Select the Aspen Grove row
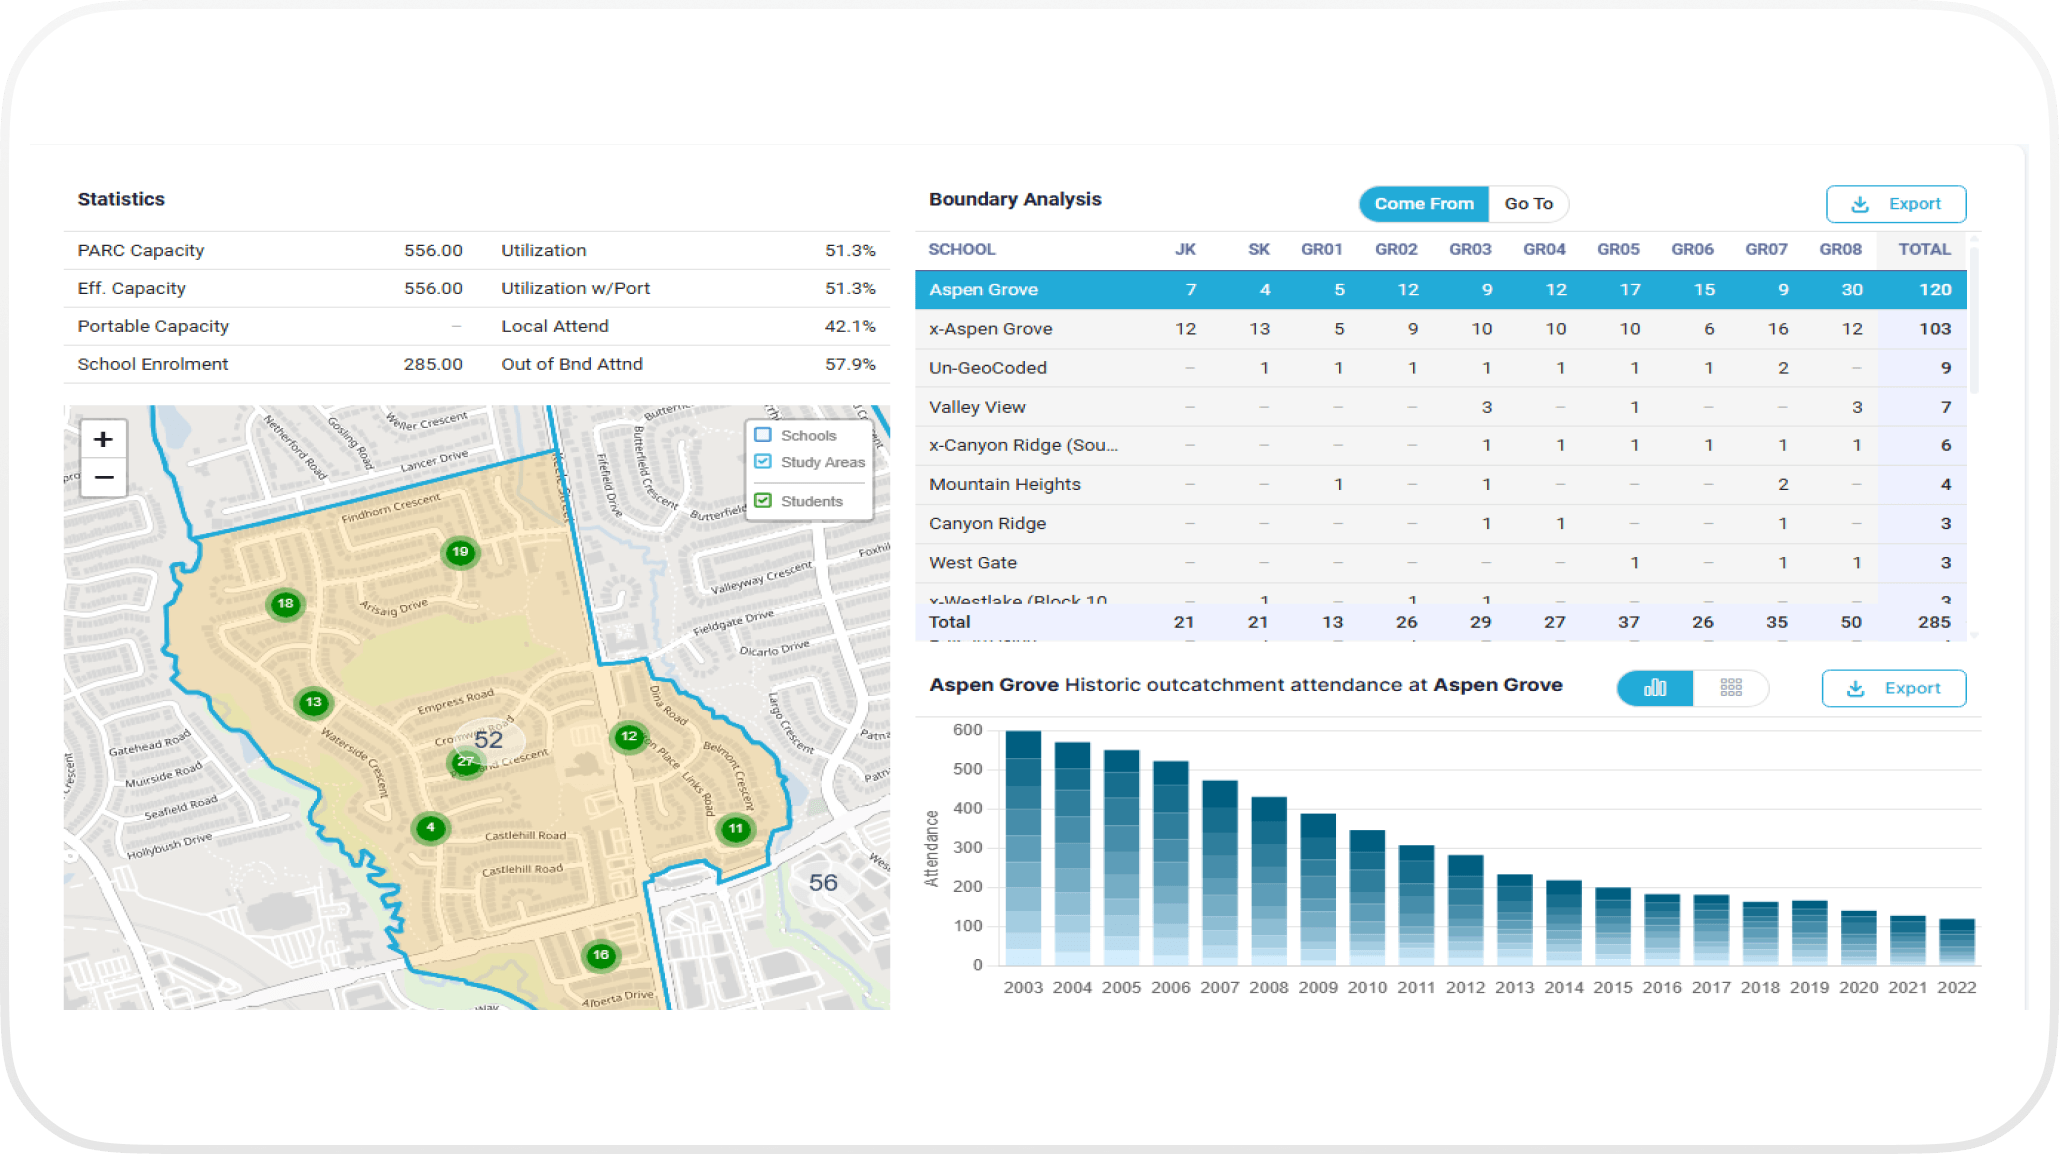The image size is (2060, 1154). point(1441,290)
